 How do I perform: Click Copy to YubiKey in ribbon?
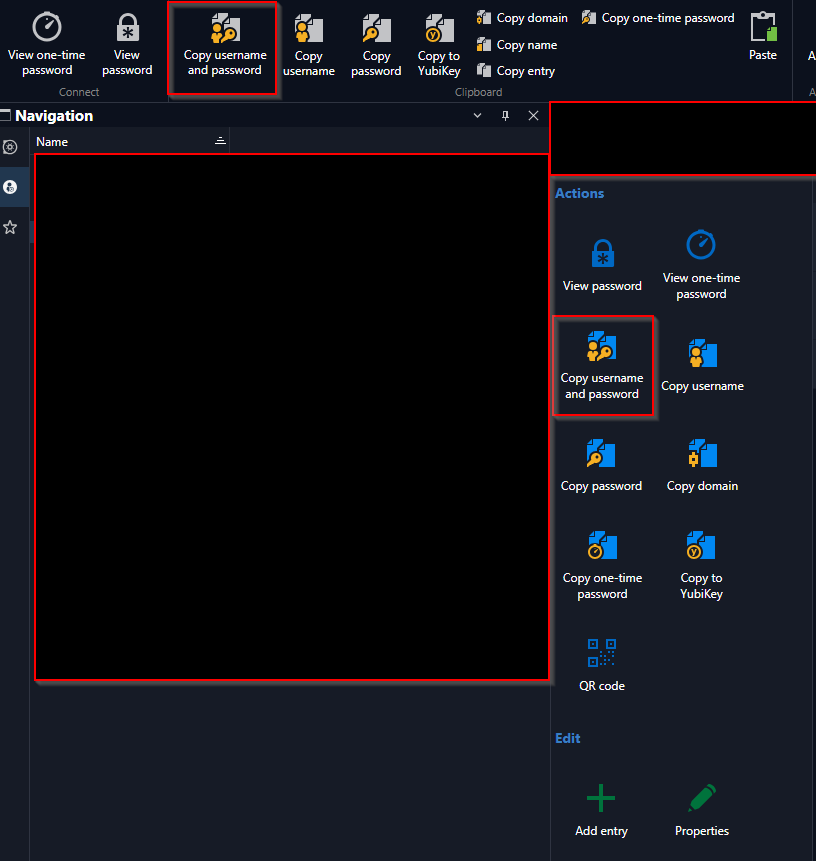(439, 46)
